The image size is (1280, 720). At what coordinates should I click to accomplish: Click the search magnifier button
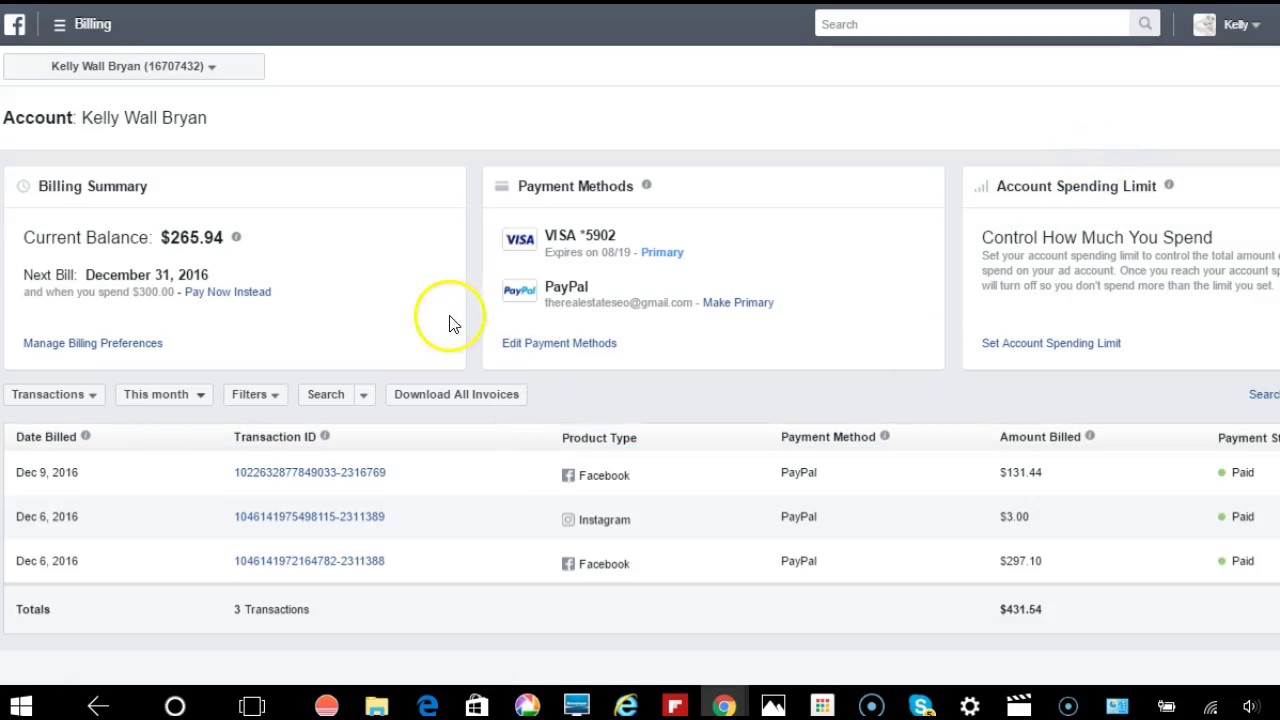pyautogui.click(x=1145, y=24)
